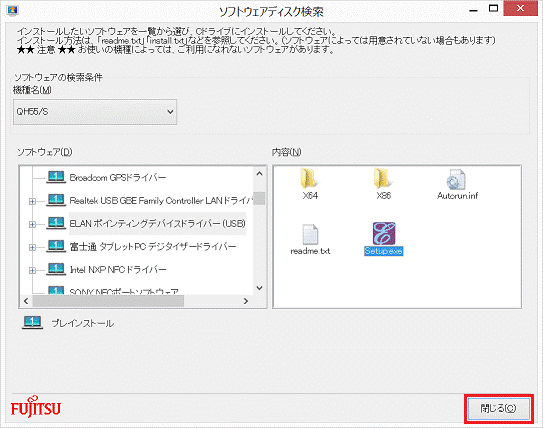This screenshot has height=428, width=543.
Task: Click the 富士通 タブレットPC digitizer driver icon
Action: click(56, 246)
